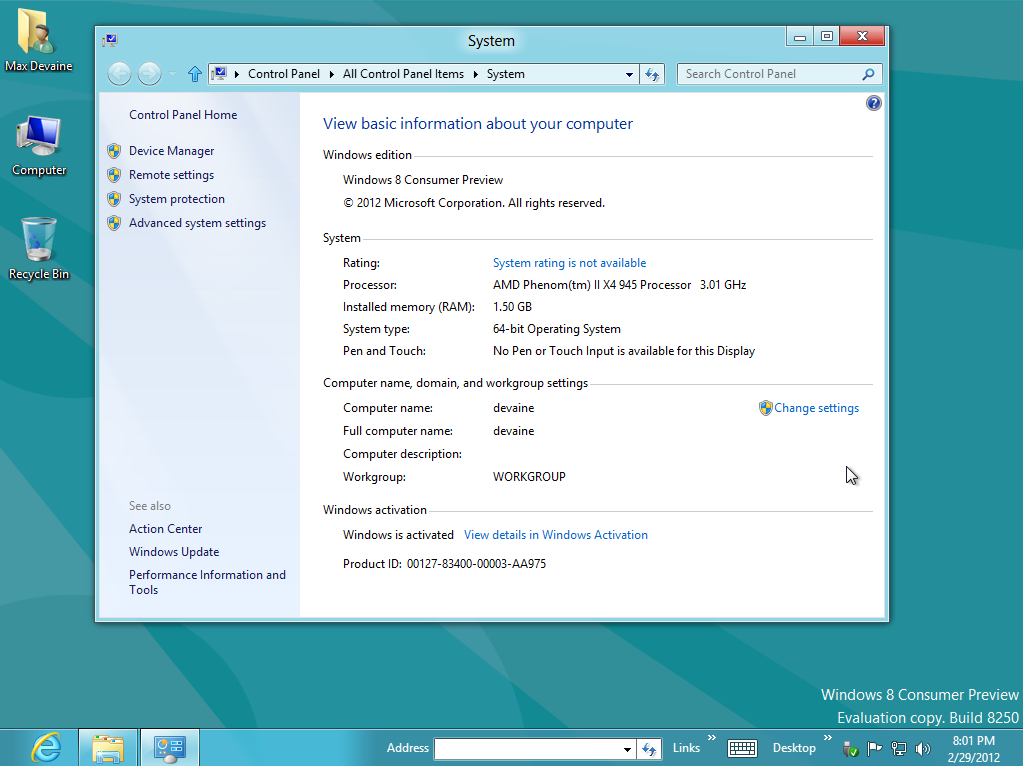Image resolution: width=1023 pixels, height=766 pixels.
Task: Open the network tray icon
Action: [899, 748]
